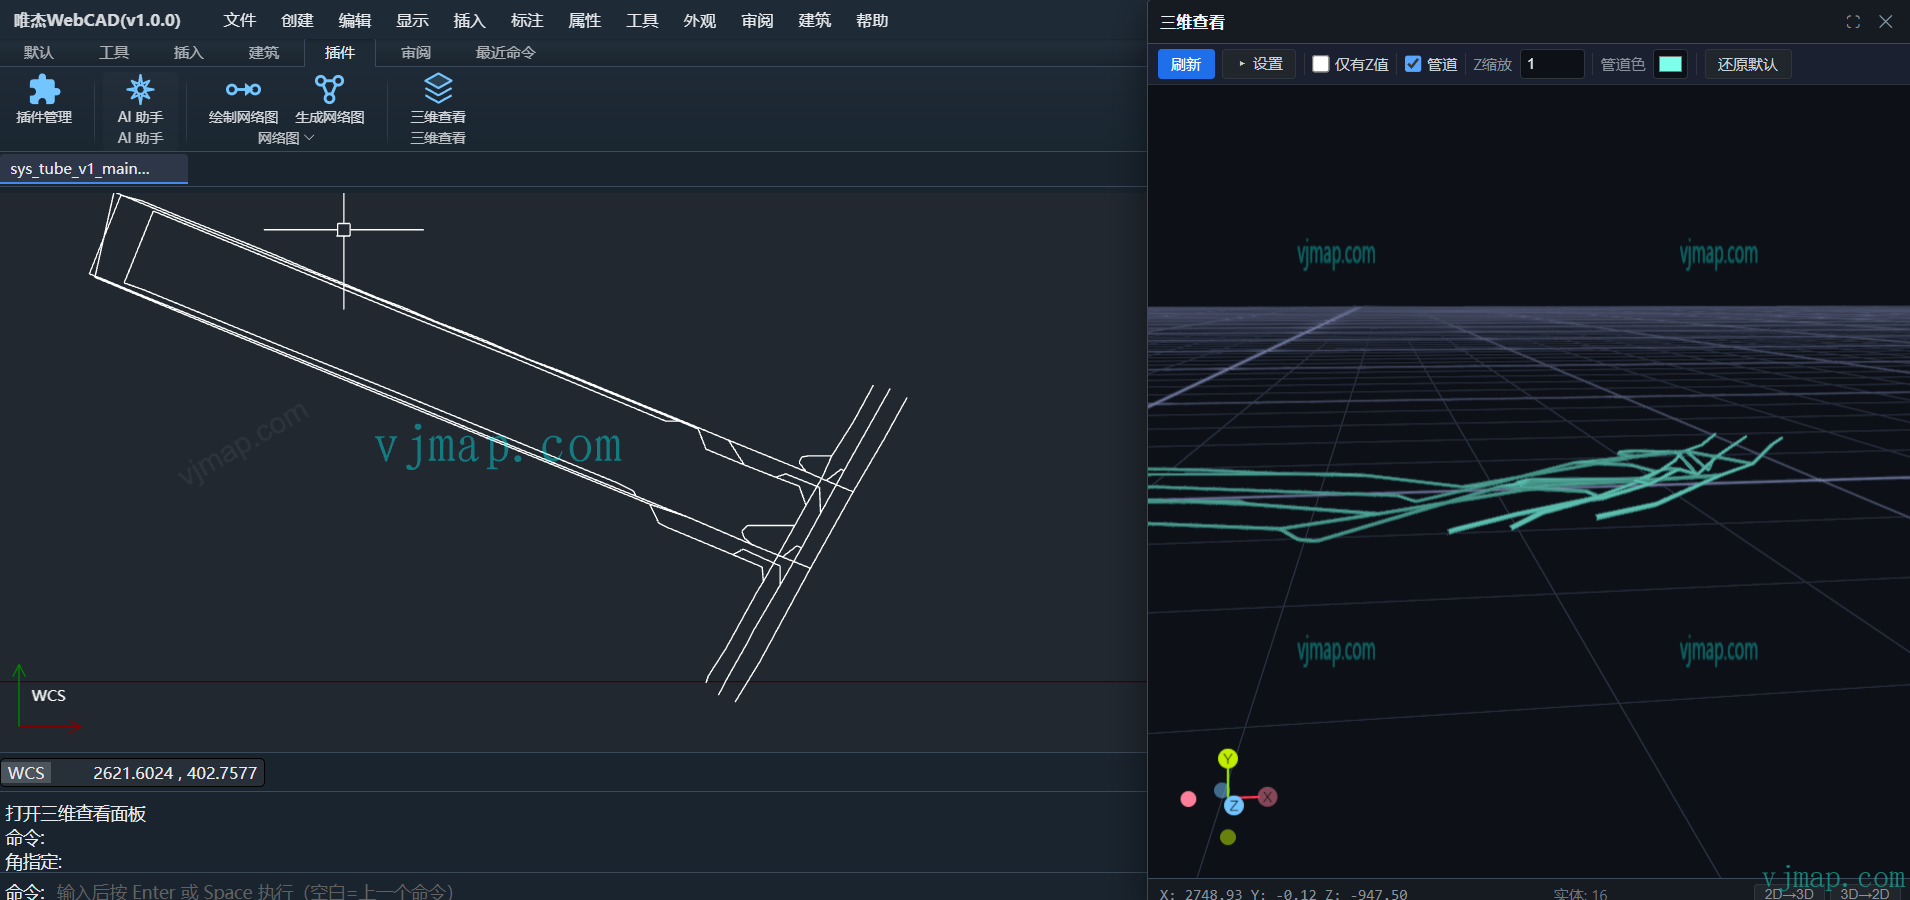
Task: Open the 管道色 color swatch
Action: [x=1670, y=64]
